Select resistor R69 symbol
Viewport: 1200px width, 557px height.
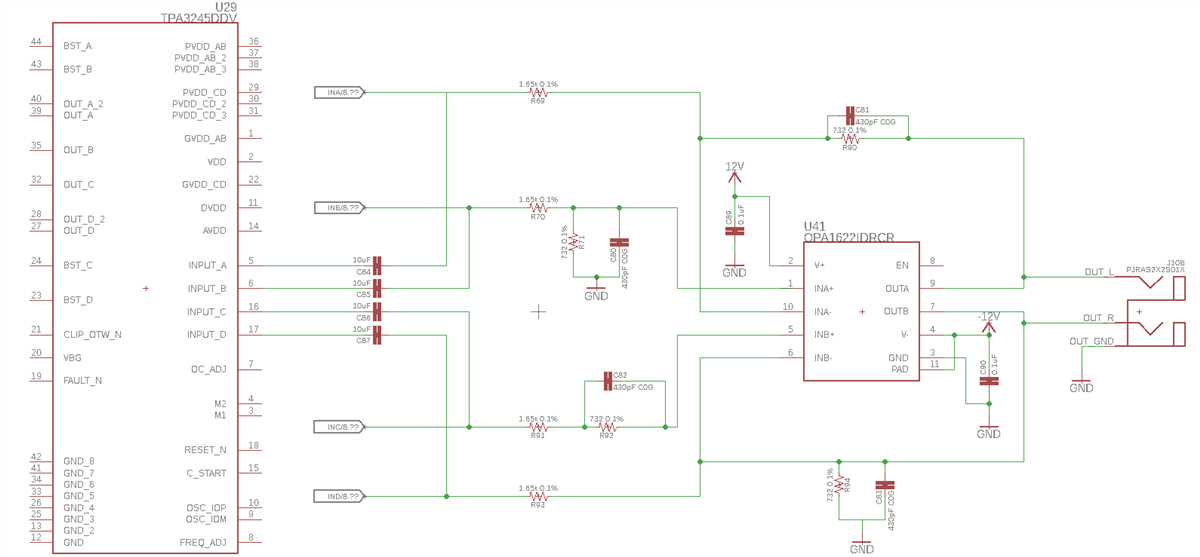point(538,93)
